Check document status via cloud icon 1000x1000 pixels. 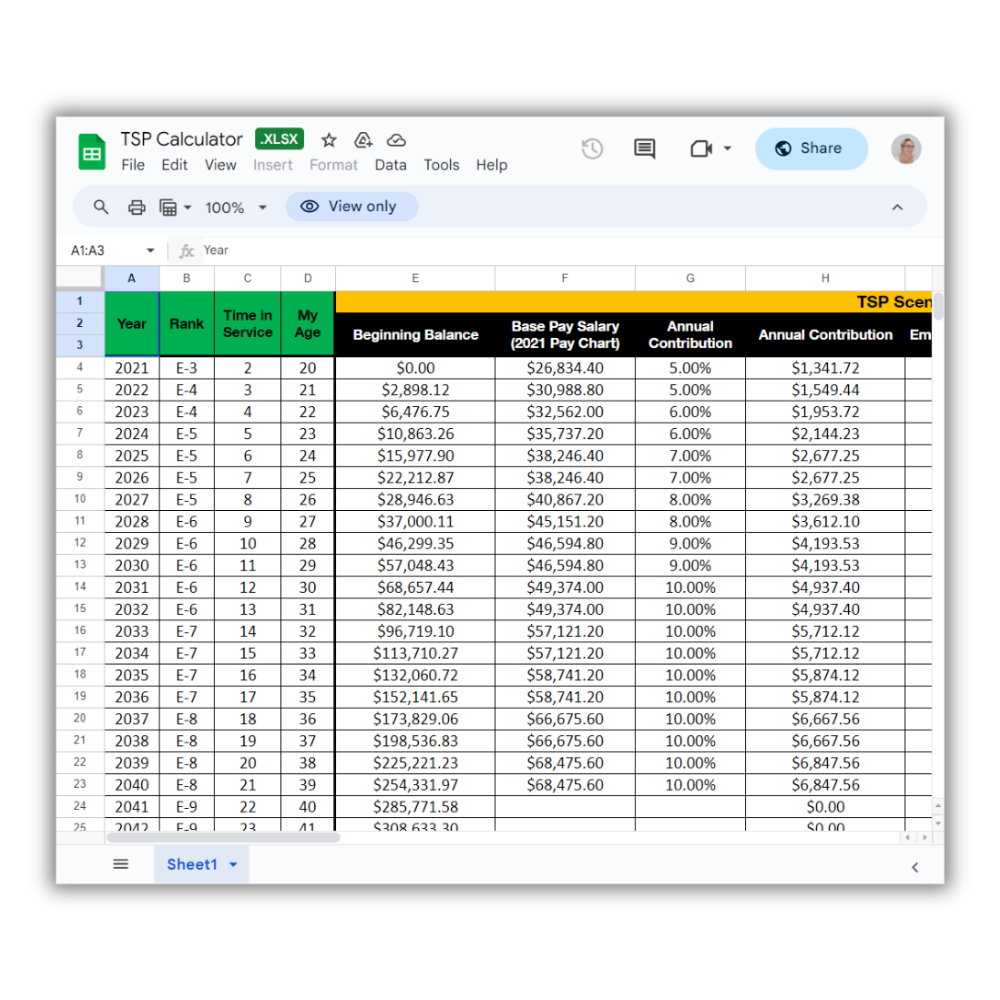coord(396,140)
